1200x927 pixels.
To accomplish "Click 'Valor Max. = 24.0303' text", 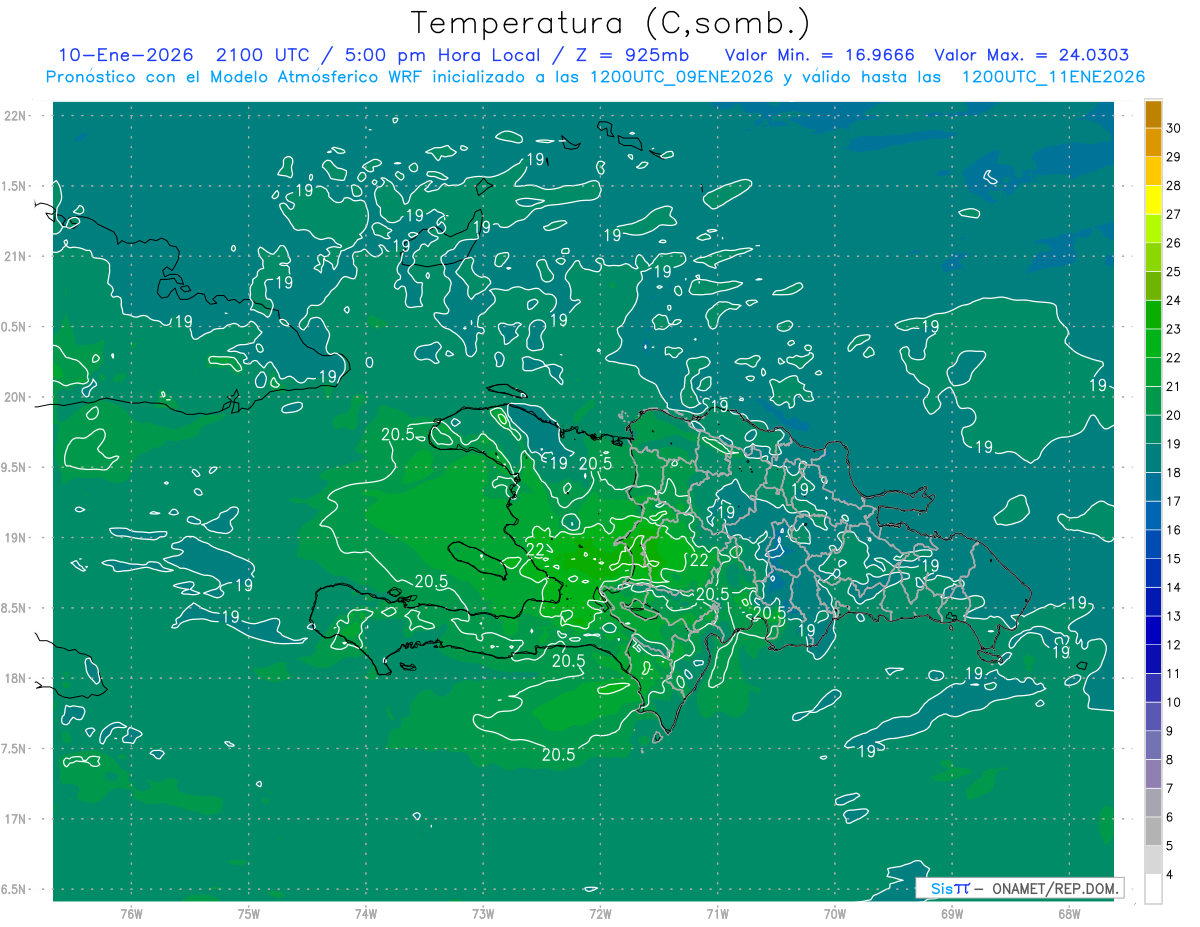I will 1032,55.
